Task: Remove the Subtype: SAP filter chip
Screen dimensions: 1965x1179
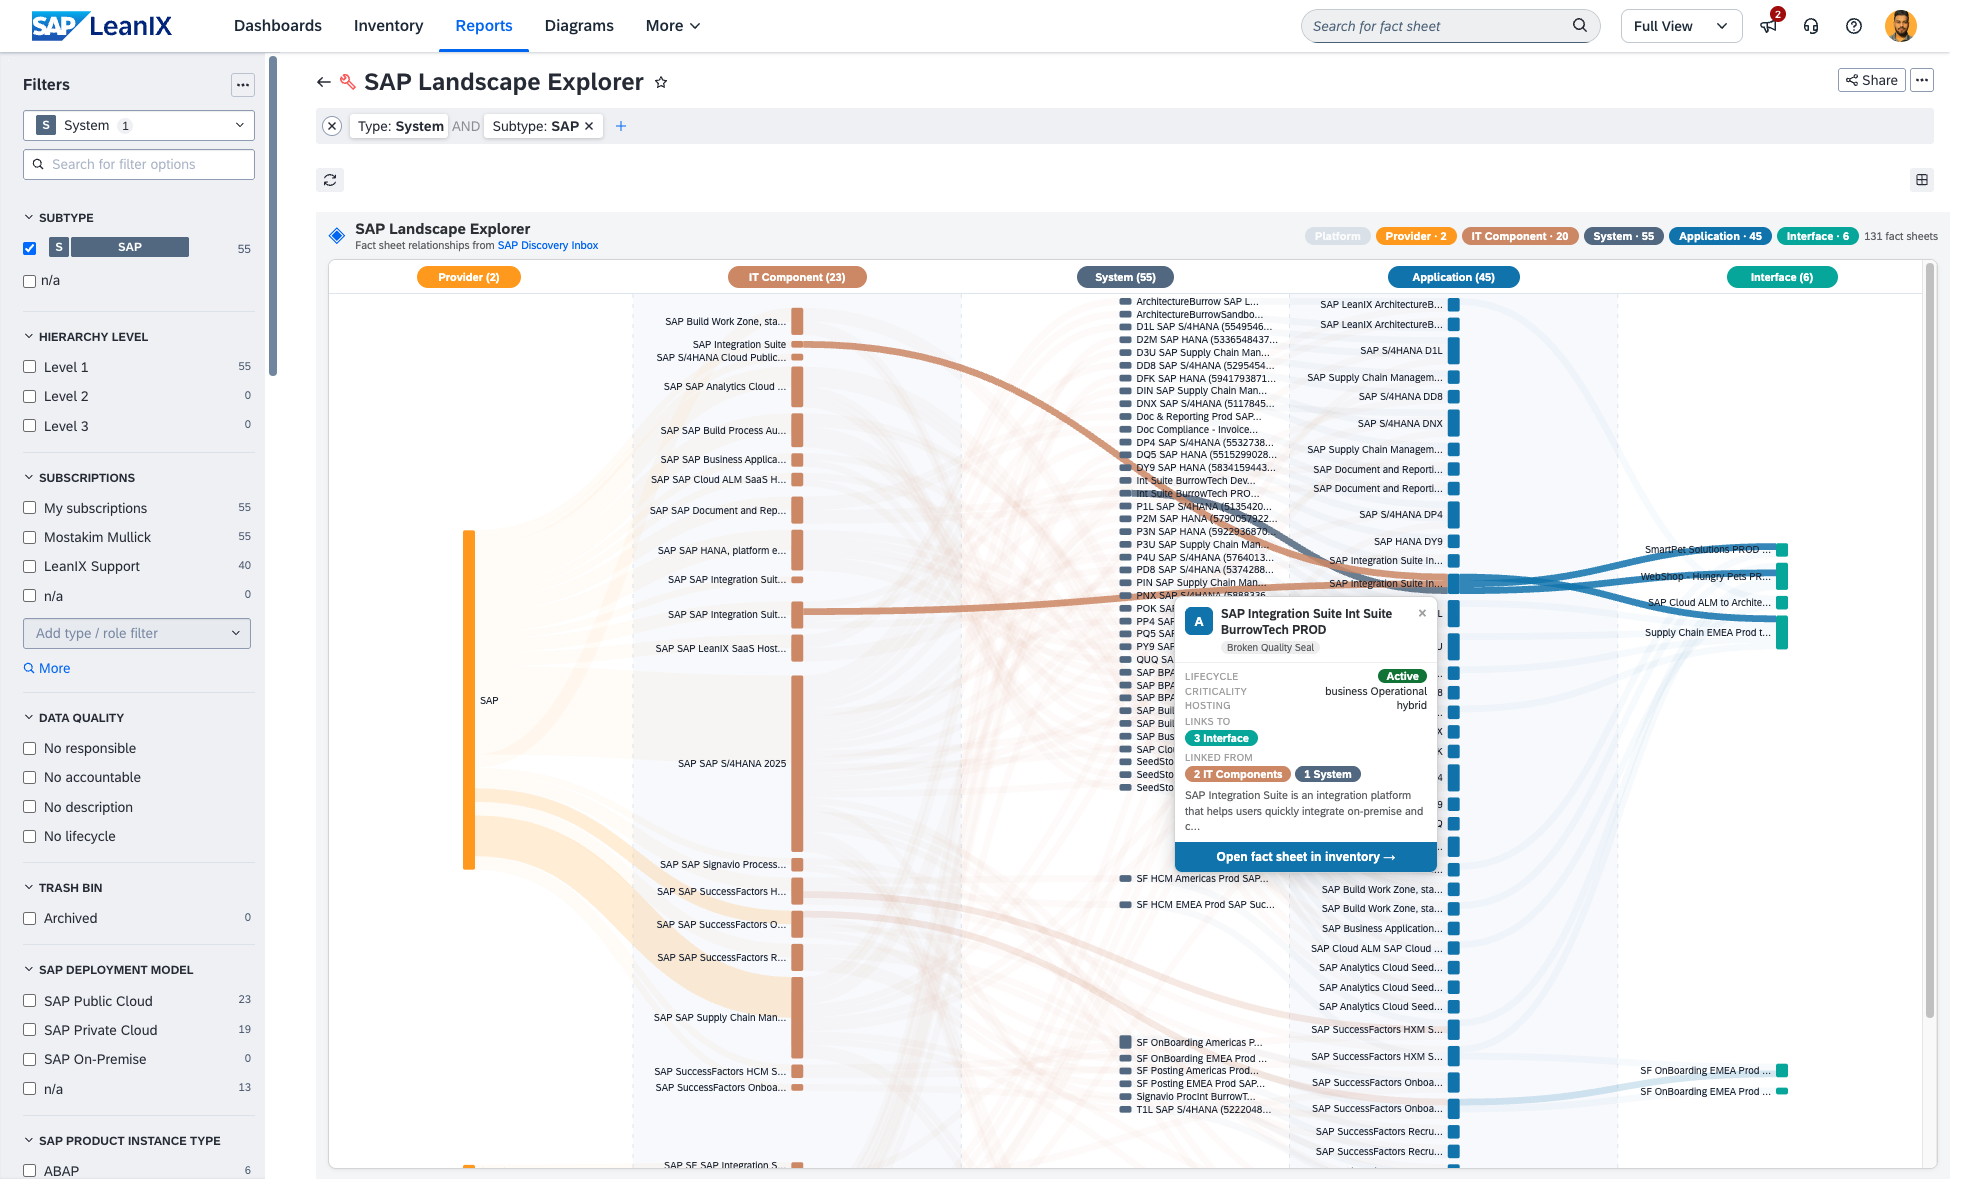Action: (x=589, y=126)
